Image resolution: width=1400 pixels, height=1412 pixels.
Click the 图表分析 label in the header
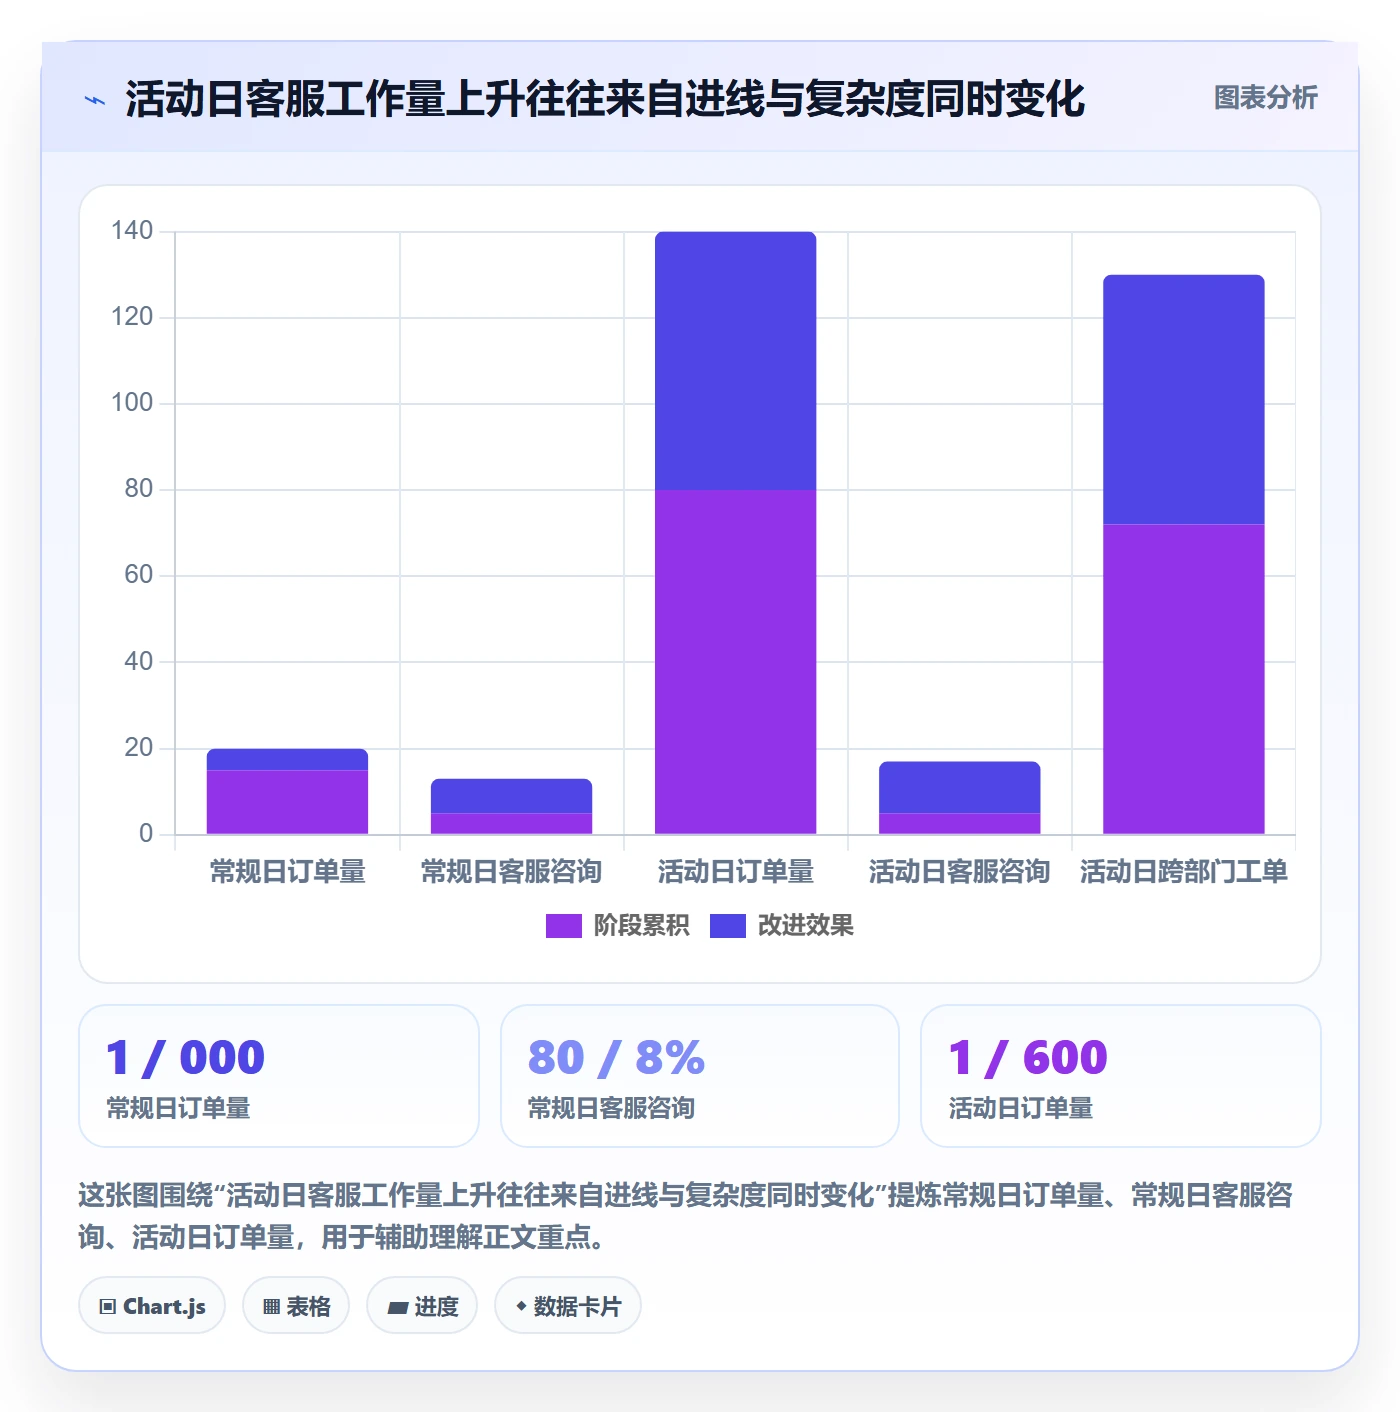pyautogui.click(x=1265, y=98)
